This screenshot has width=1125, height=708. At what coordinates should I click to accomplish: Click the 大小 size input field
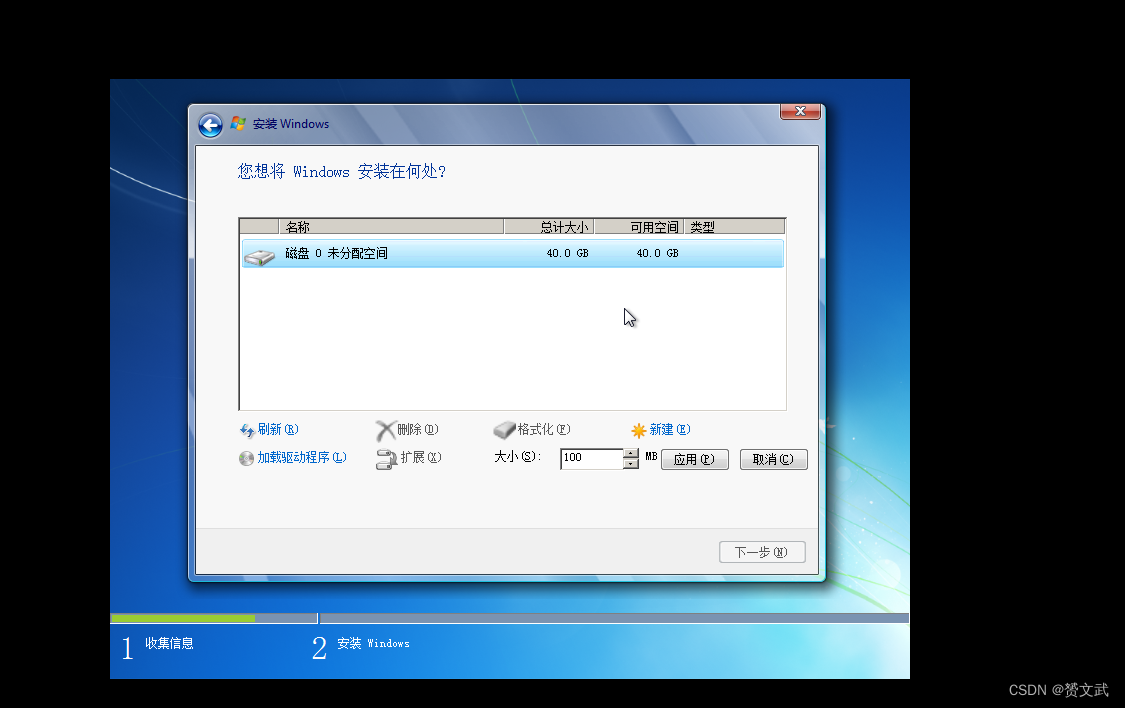coord(592,458)
